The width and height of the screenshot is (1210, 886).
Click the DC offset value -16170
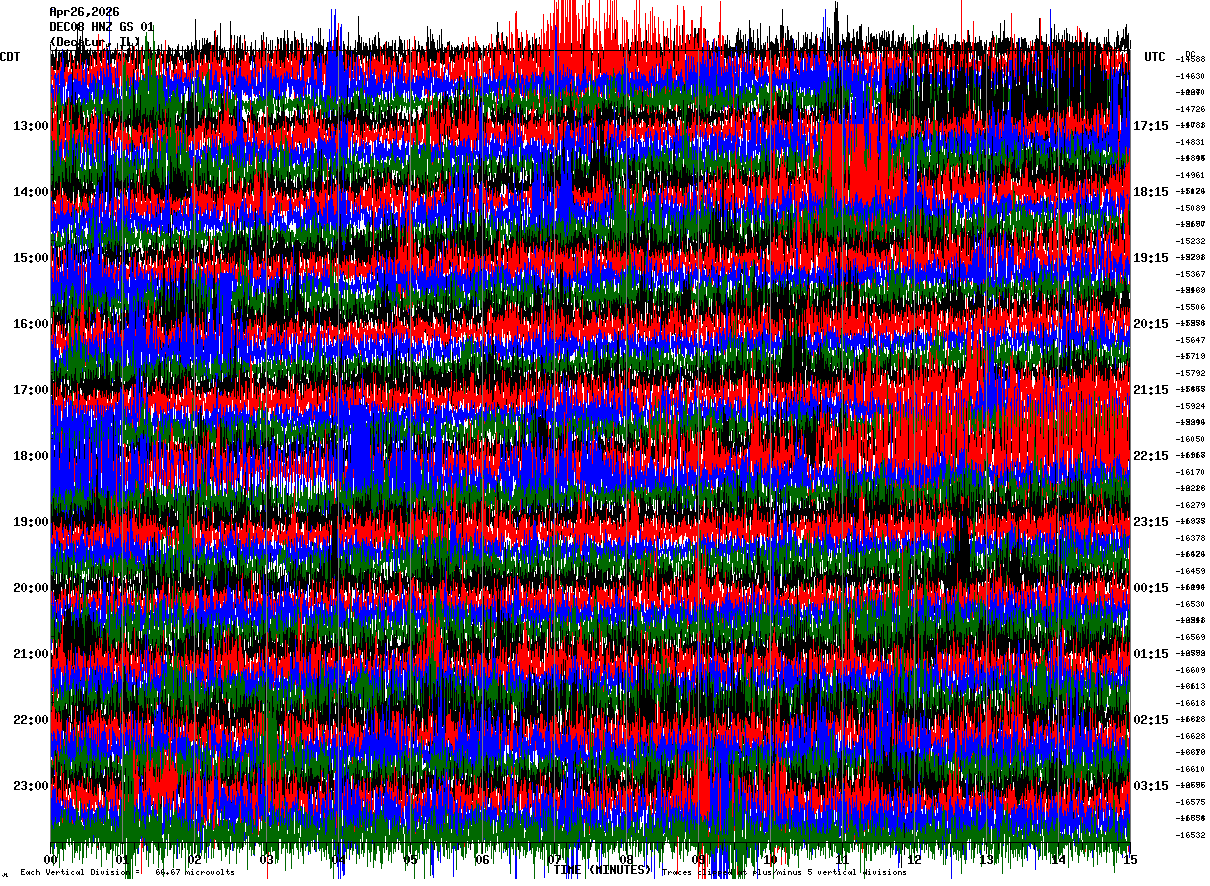tap(1190, 472)
